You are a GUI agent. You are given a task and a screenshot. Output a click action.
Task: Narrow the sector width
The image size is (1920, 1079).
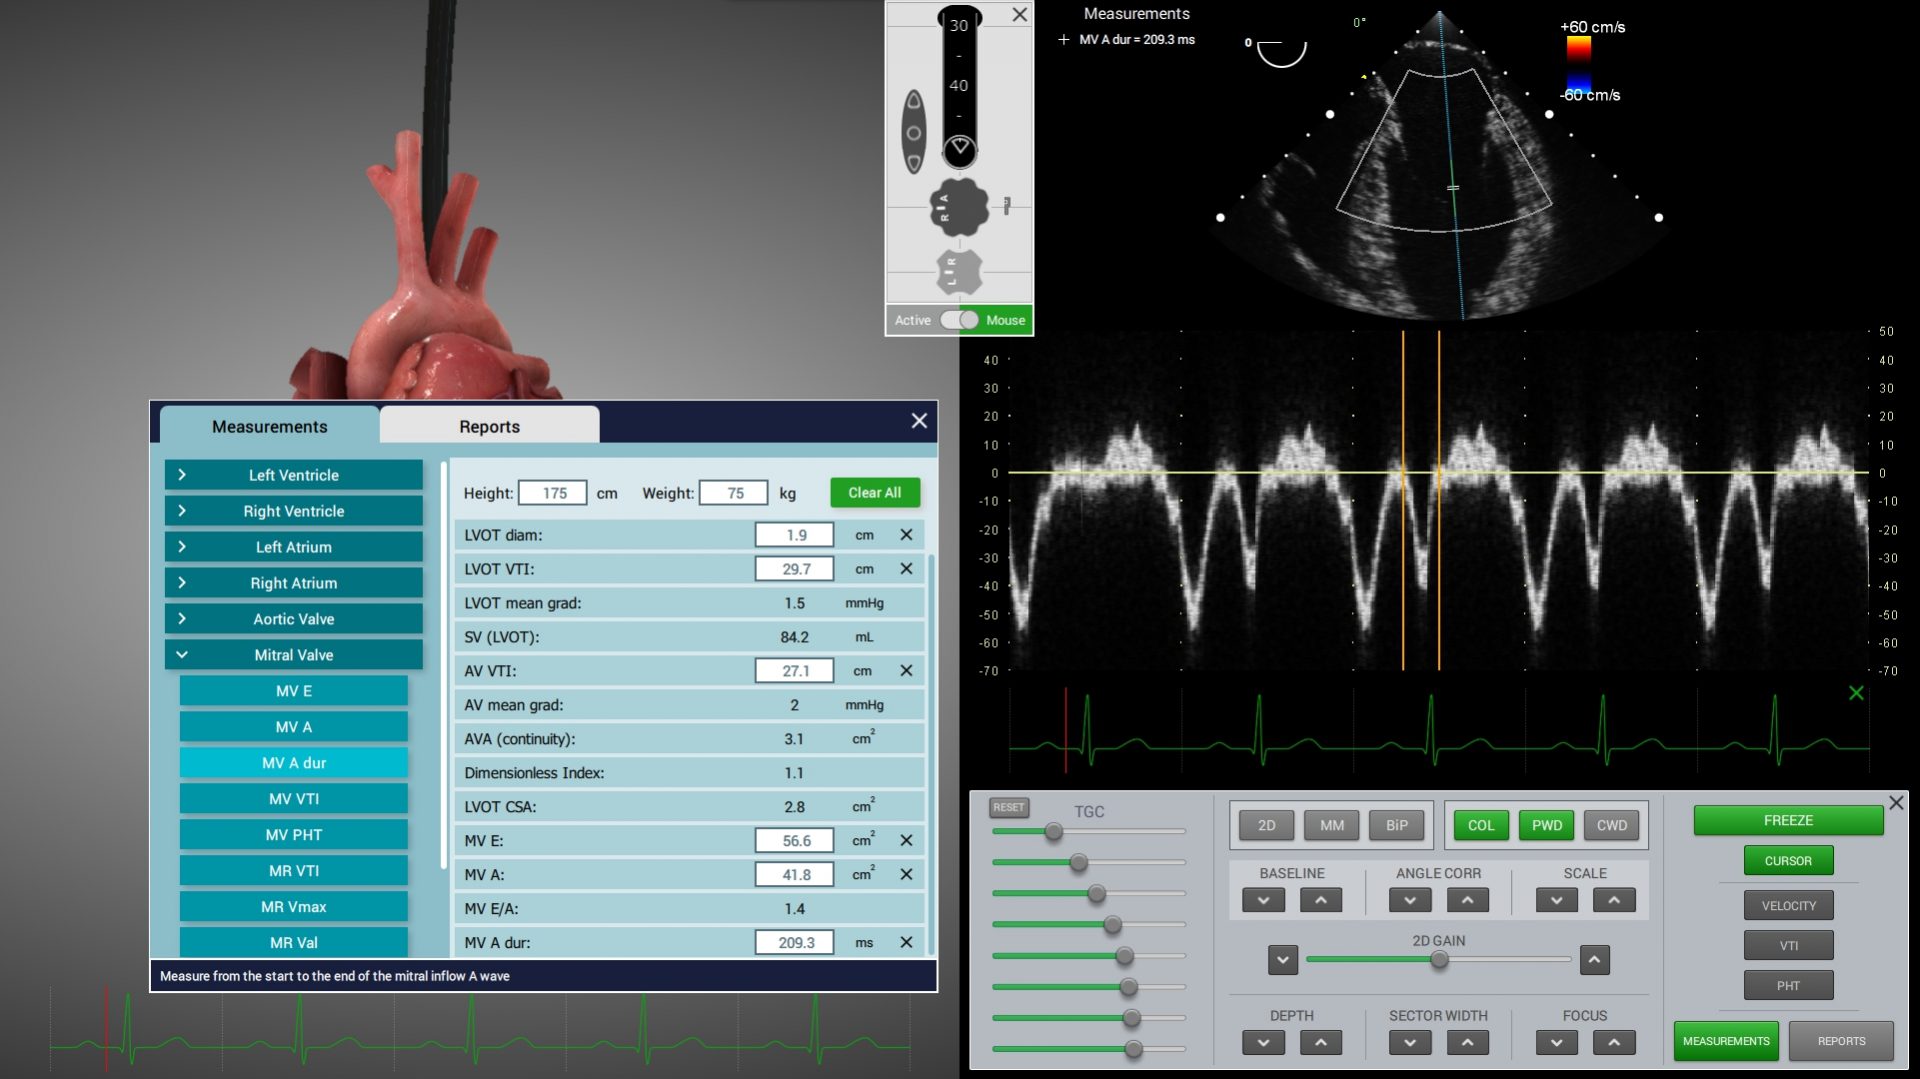coord(1410,1042)
